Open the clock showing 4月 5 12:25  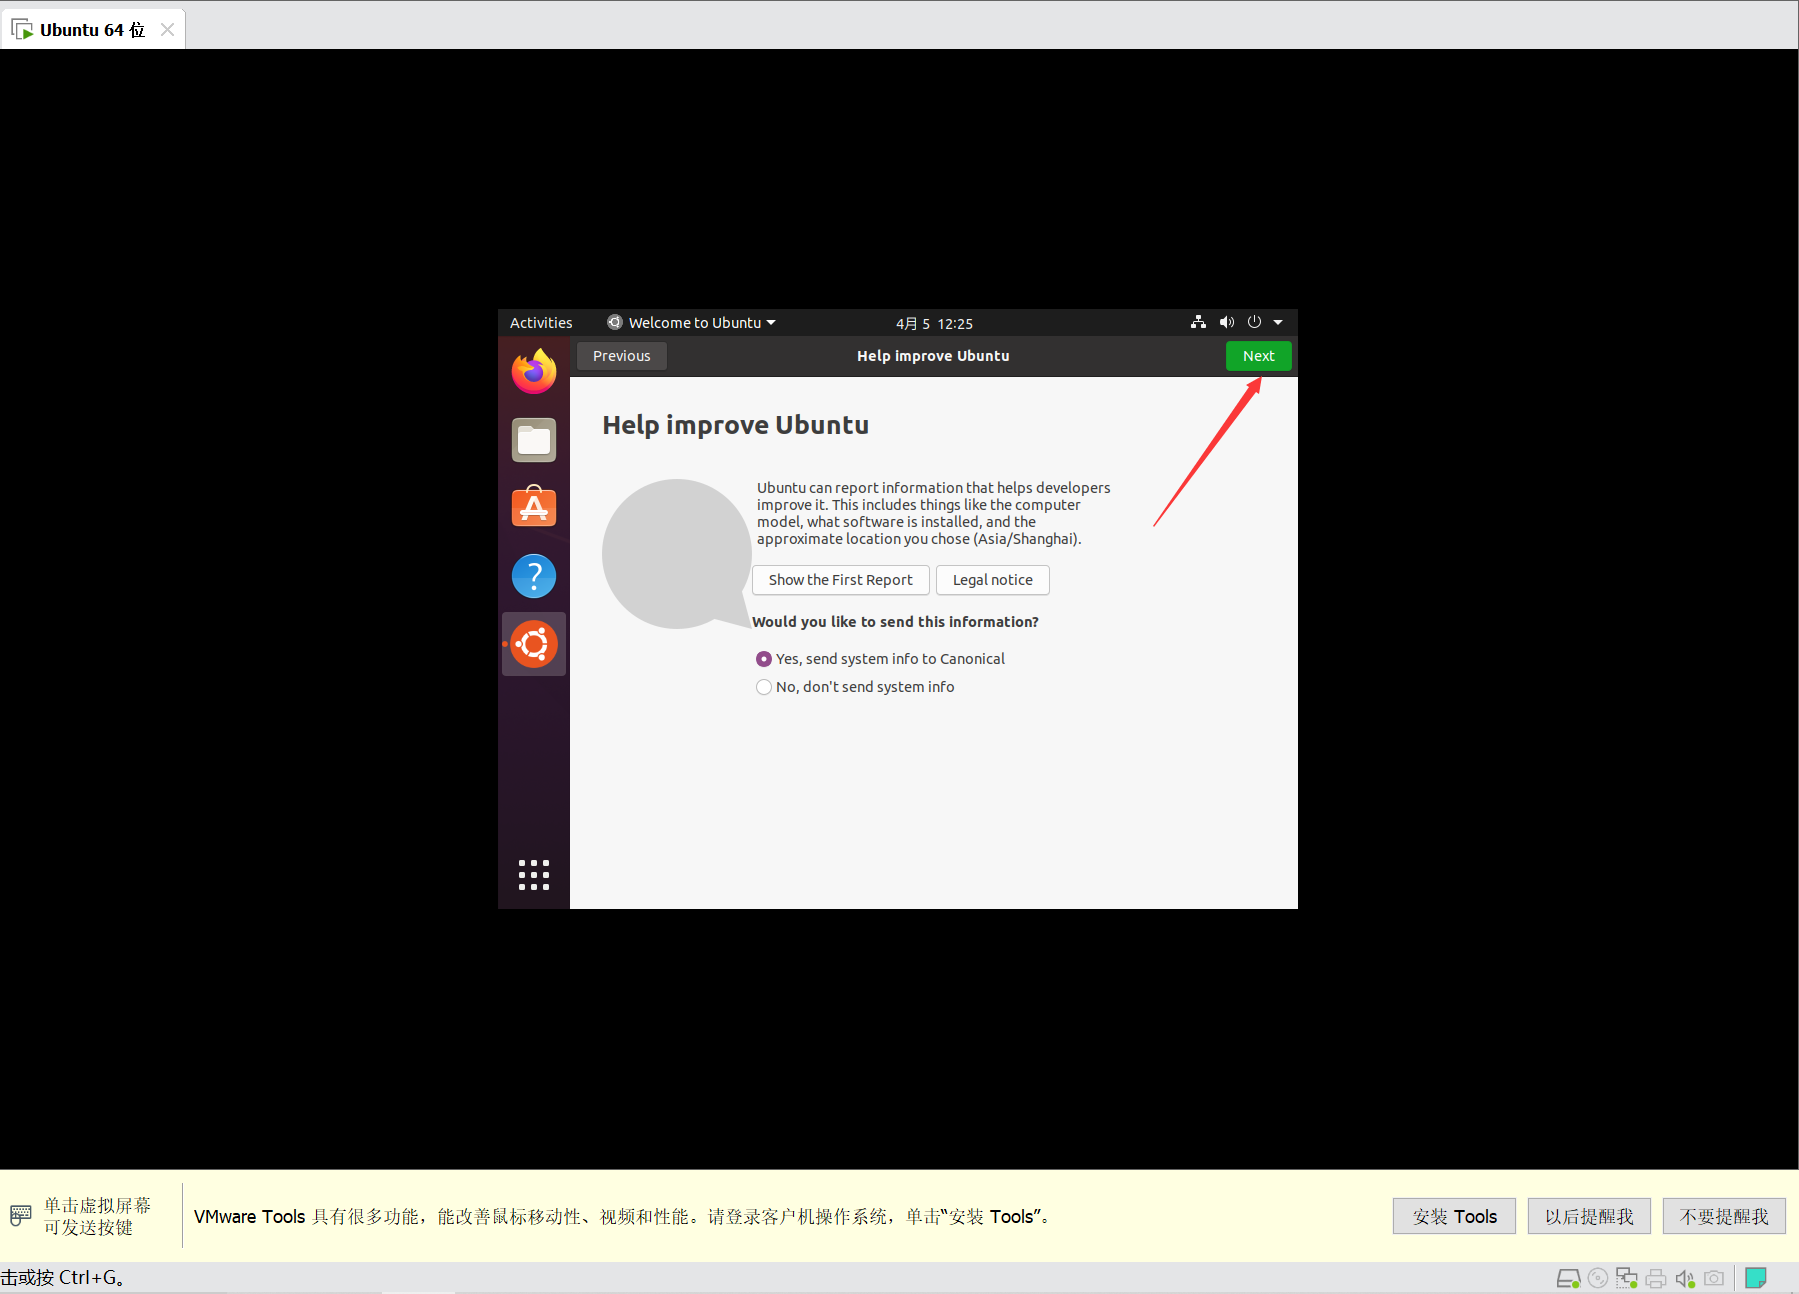[934, 323]
